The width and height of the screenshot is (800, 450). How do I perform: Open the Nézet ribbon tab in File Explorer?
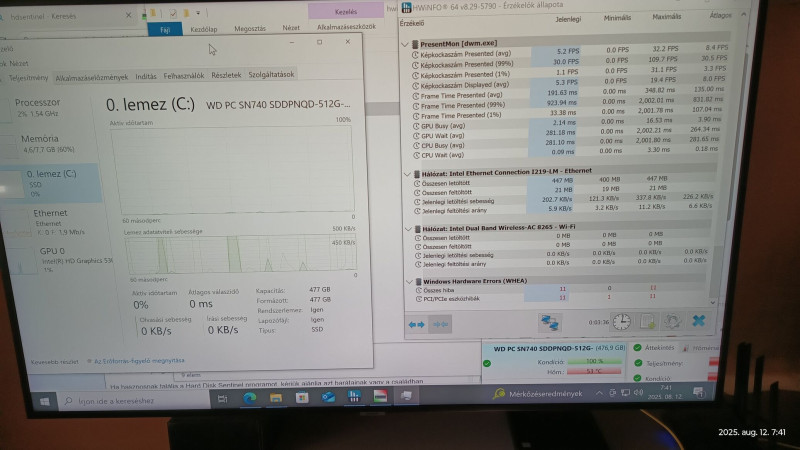[291, 28]
